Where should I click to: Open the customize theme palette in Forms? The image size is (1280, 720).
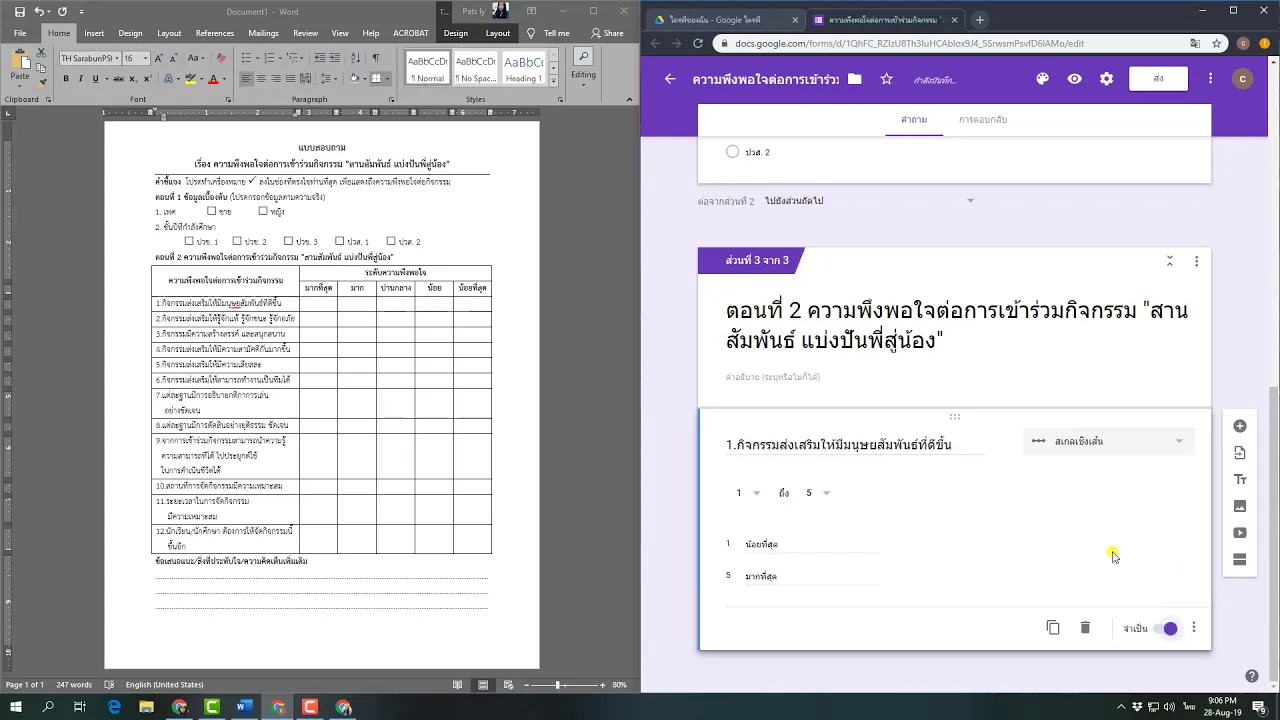click(x=1042, y=79)
